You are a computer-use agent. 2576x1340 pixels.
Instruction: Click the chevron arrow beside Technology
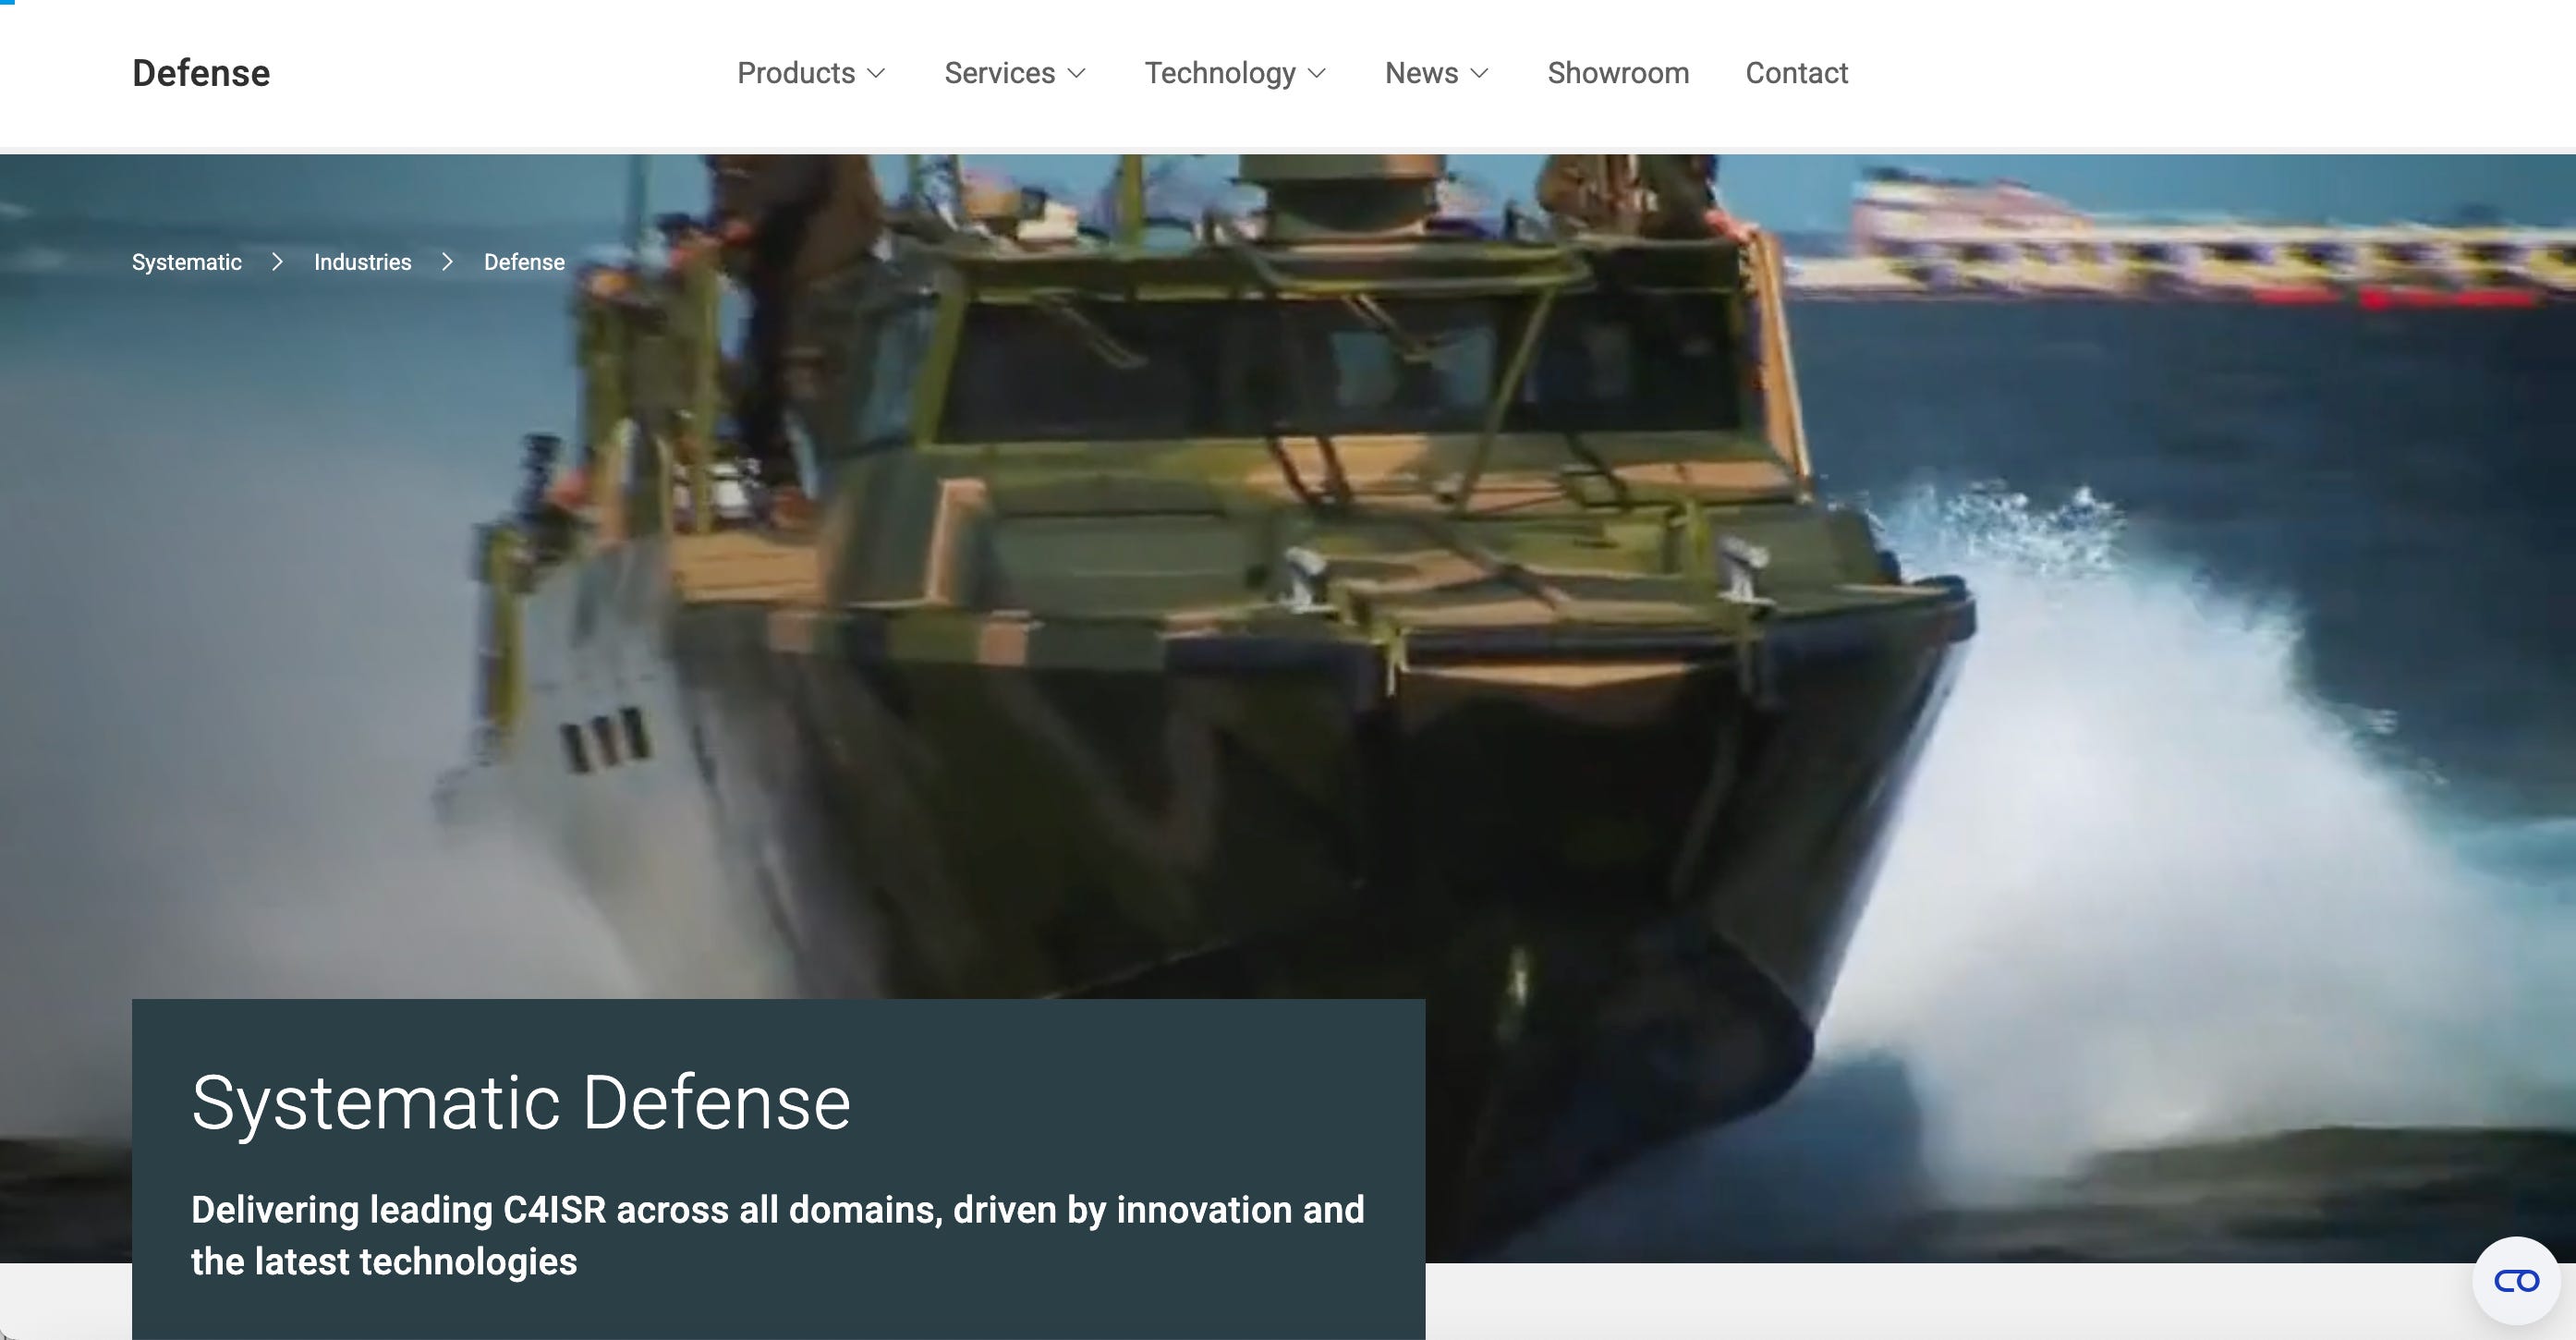[x=1317, y=74]
